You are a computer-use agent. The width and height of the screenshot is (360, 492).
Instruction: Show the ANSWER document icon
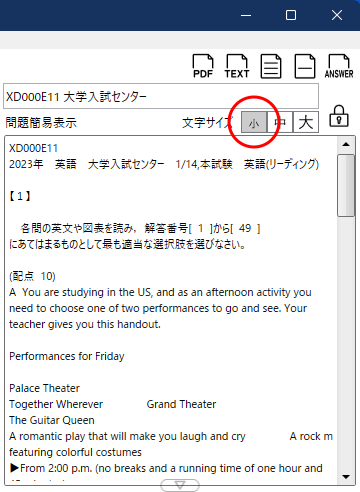coord(339,66)
